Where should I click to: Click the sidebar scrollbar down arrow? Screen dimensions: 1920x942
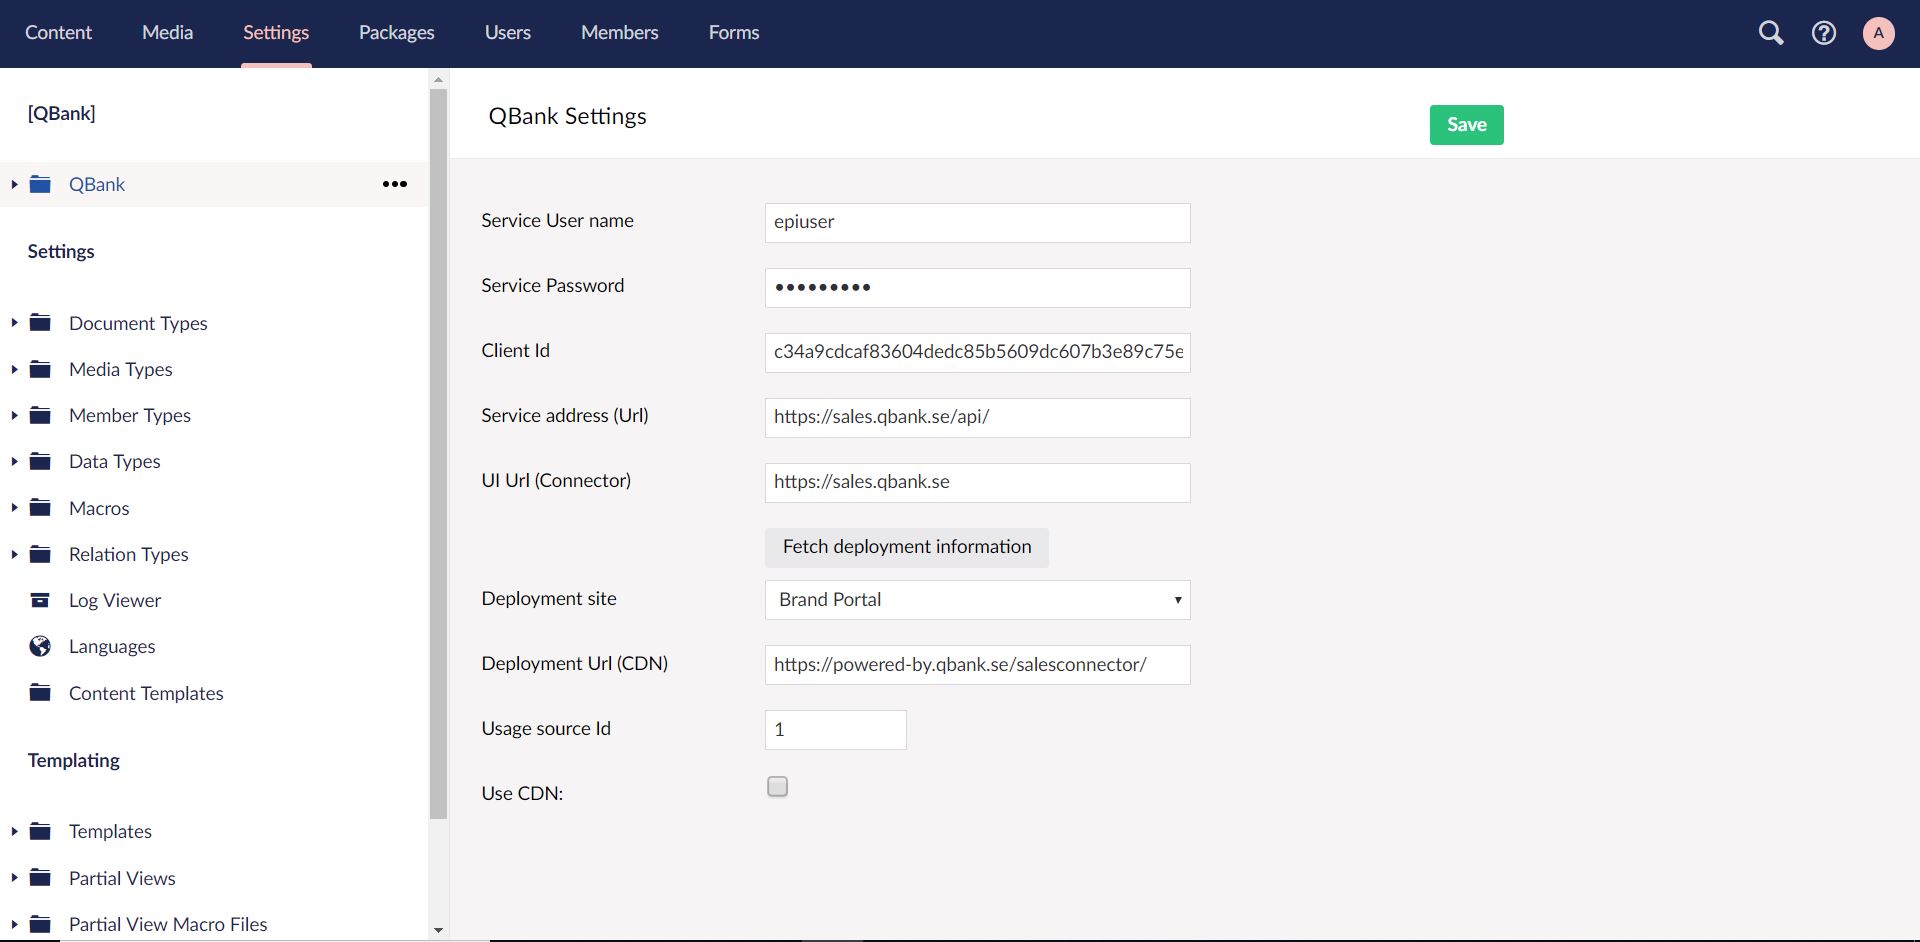tap(438, 930)
